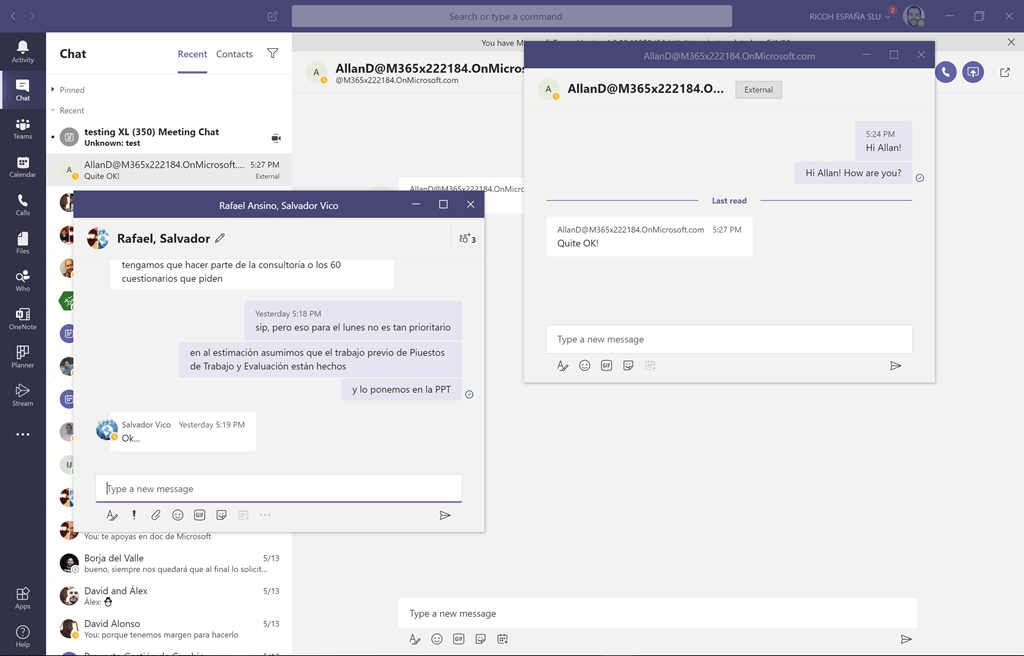This screenshot has width=1024, height=656.
Task: Open profile picture menu
Action: point(914,16)
